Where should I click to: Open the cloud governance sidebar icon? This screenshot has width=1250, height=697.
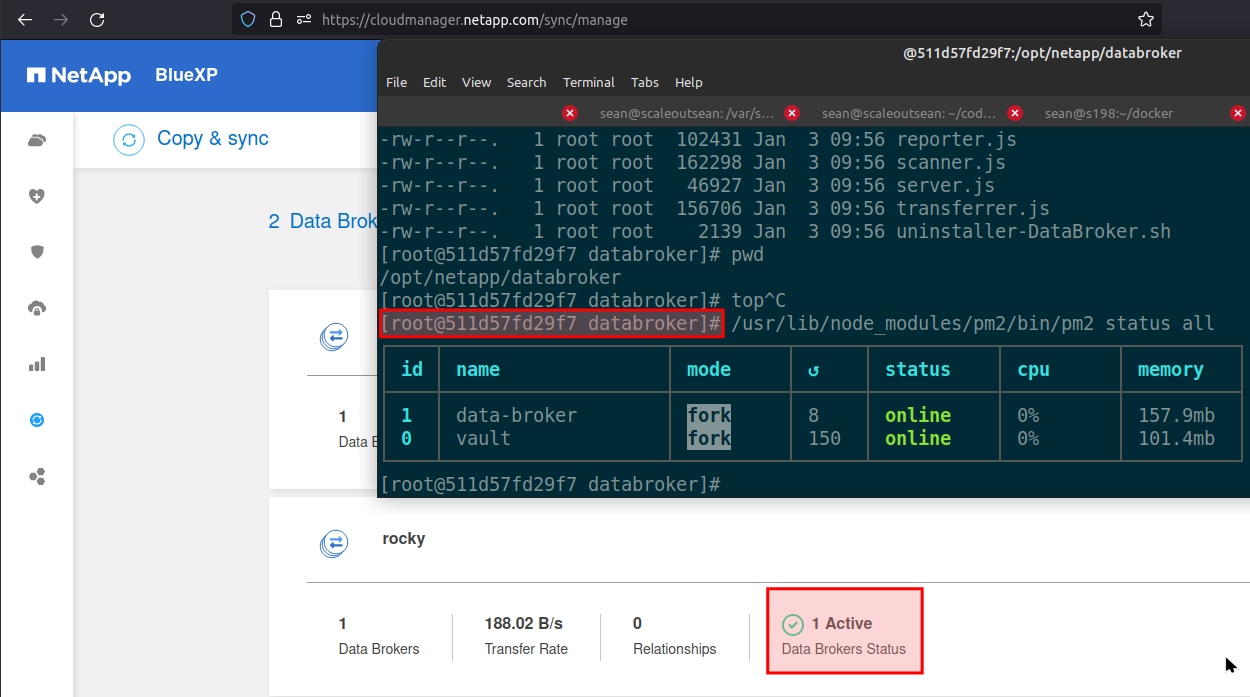click(x=37, y=308)
